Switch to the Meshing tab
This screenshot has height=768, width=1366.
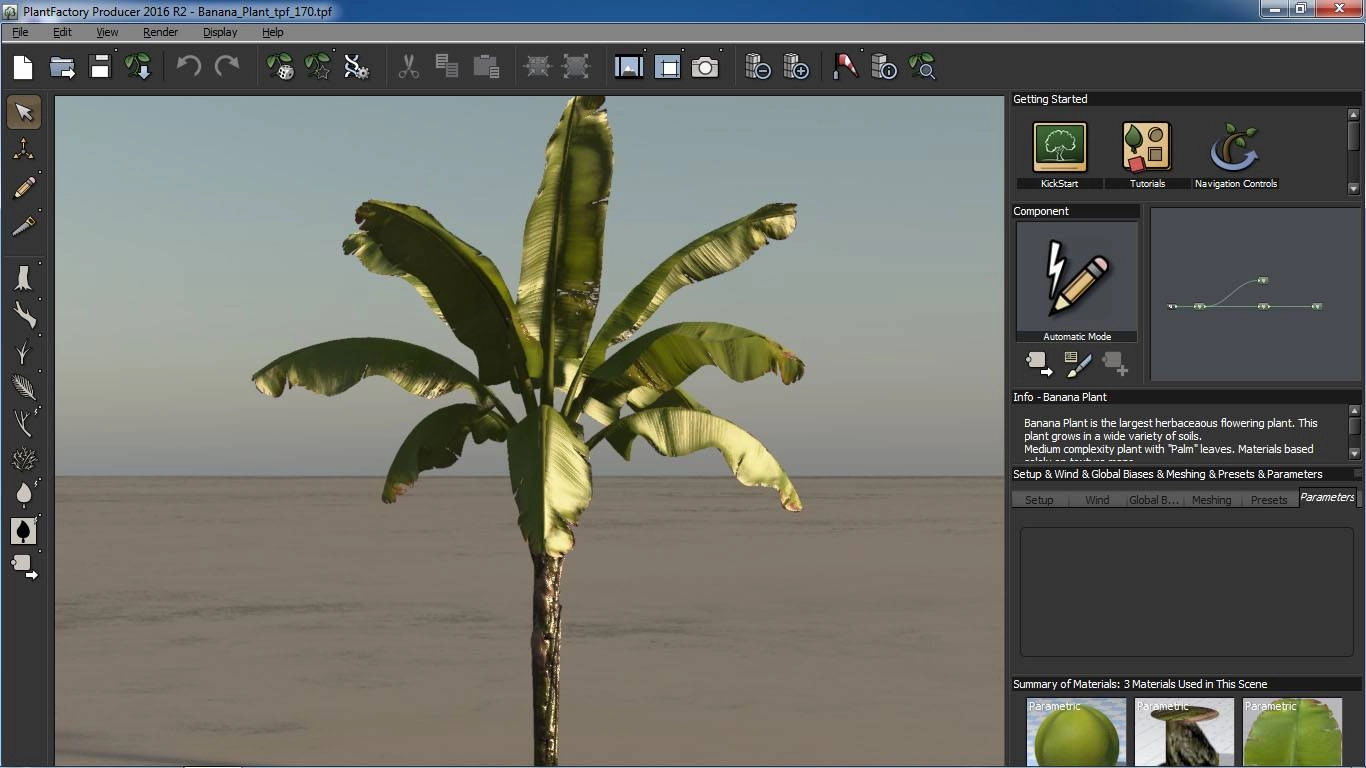click(1211, 500)
